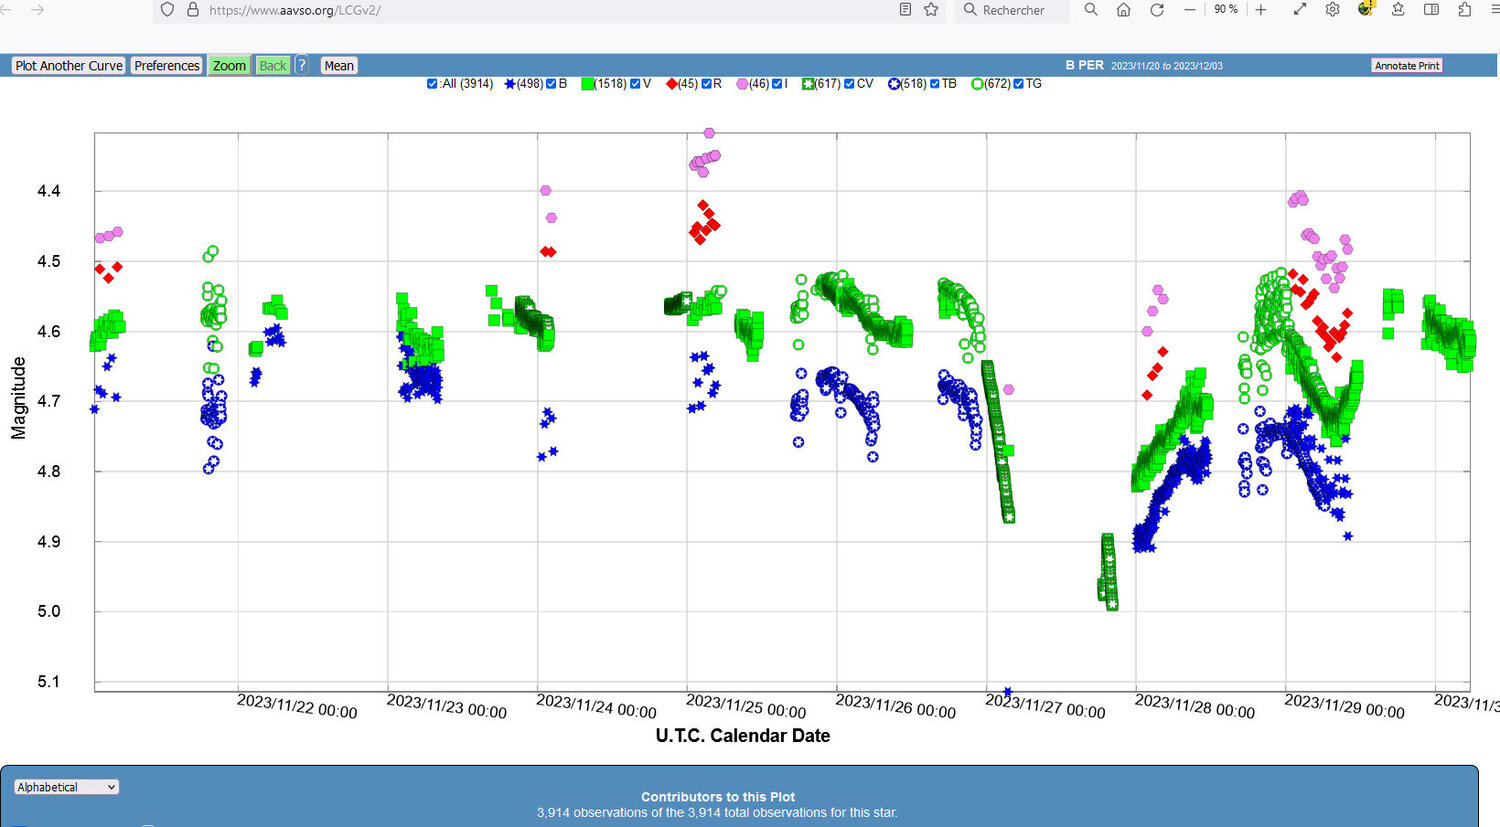Click the Annotate Print button

(1407, 66)
